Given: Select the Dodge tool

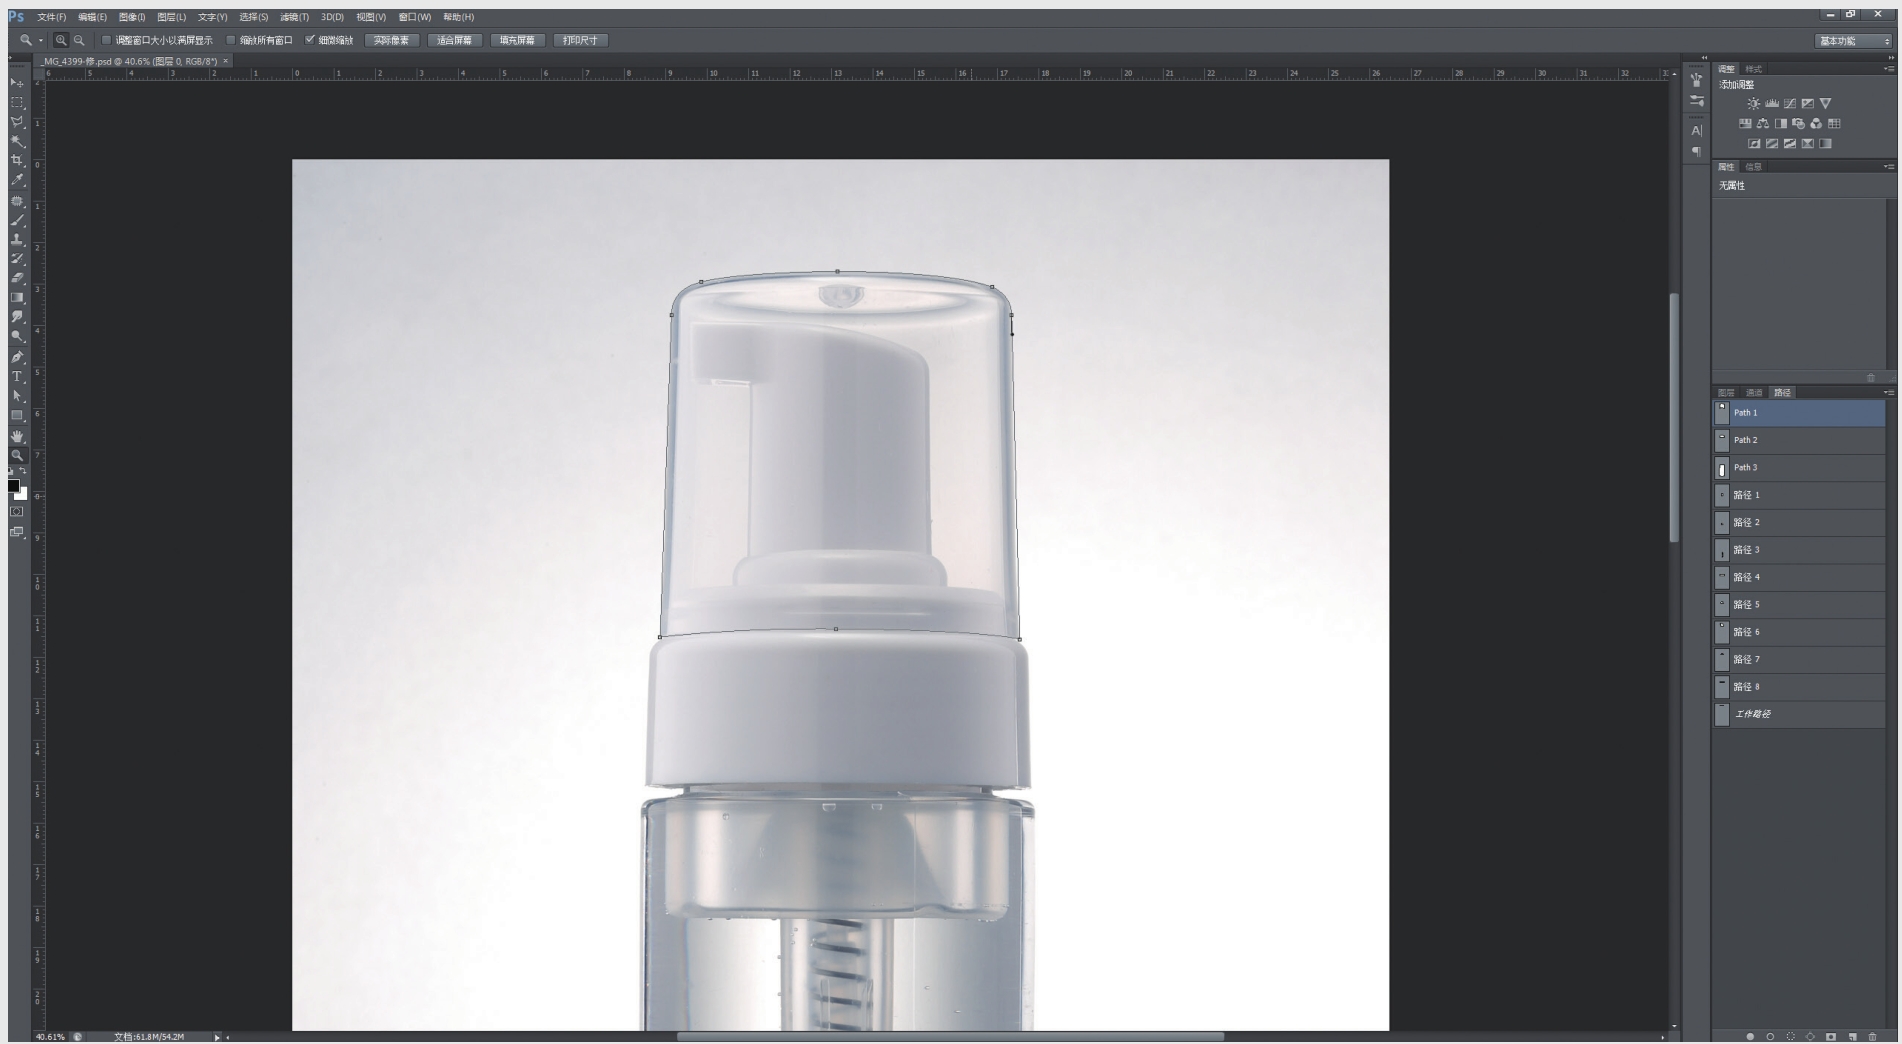Looking at the screenshot, I should coord(17,337).
